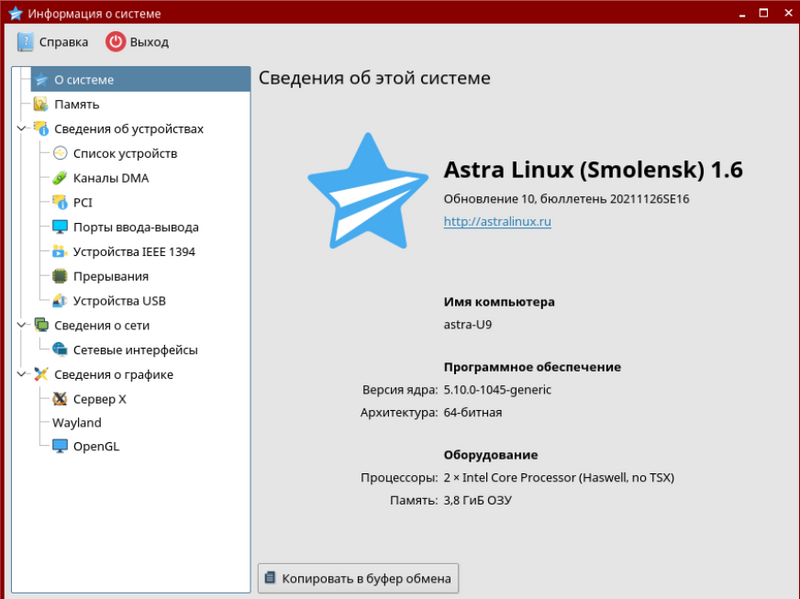This screenshot has width=800, height=599.
Task: Click Копировать в буфер обмена button
Action: [359, 578]
